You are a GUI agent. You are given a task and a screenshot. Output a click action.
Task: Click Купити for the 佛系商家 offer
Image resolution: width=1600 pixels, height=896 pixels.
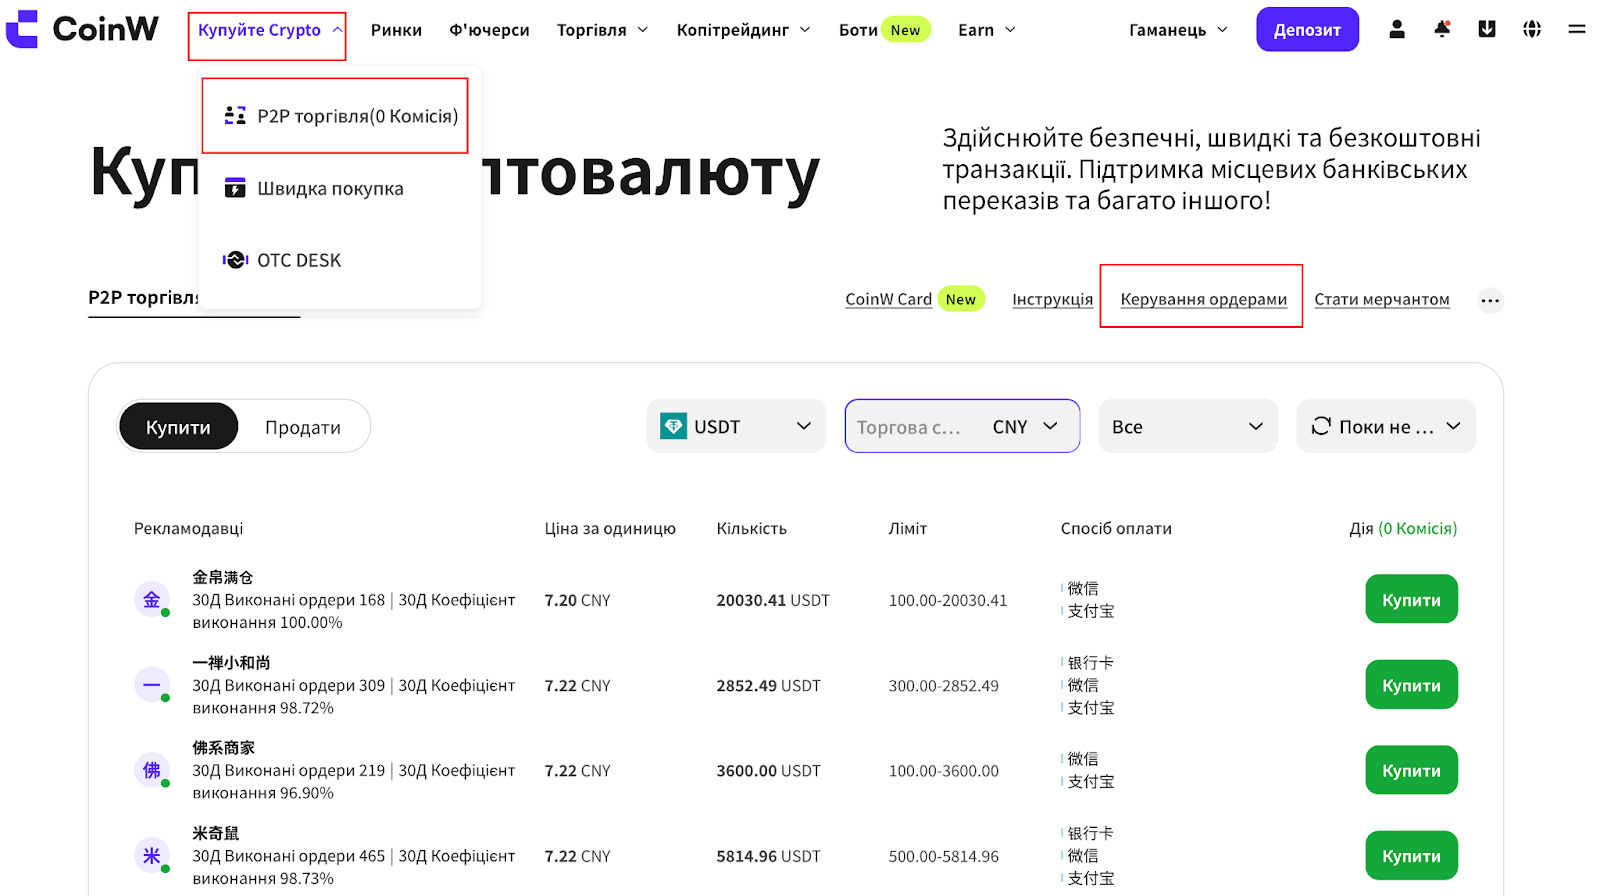pos(1411,770)
